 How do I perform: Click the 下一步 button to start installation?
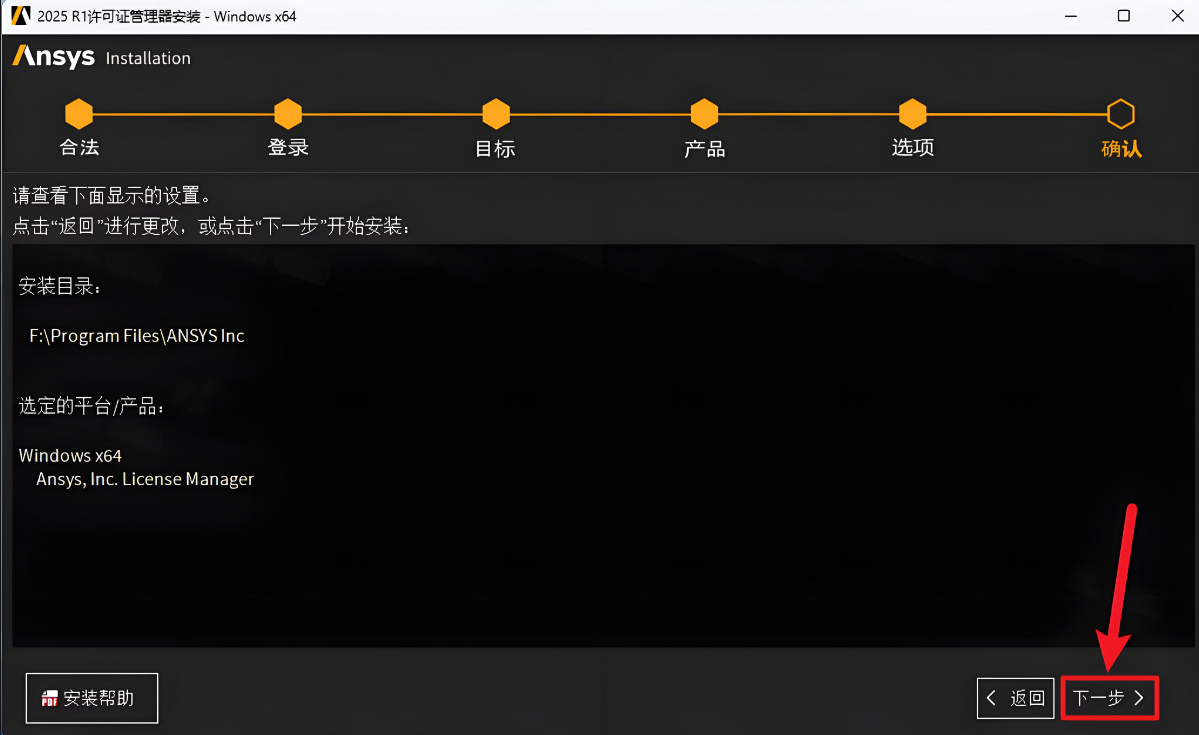tap(1110, 698)
